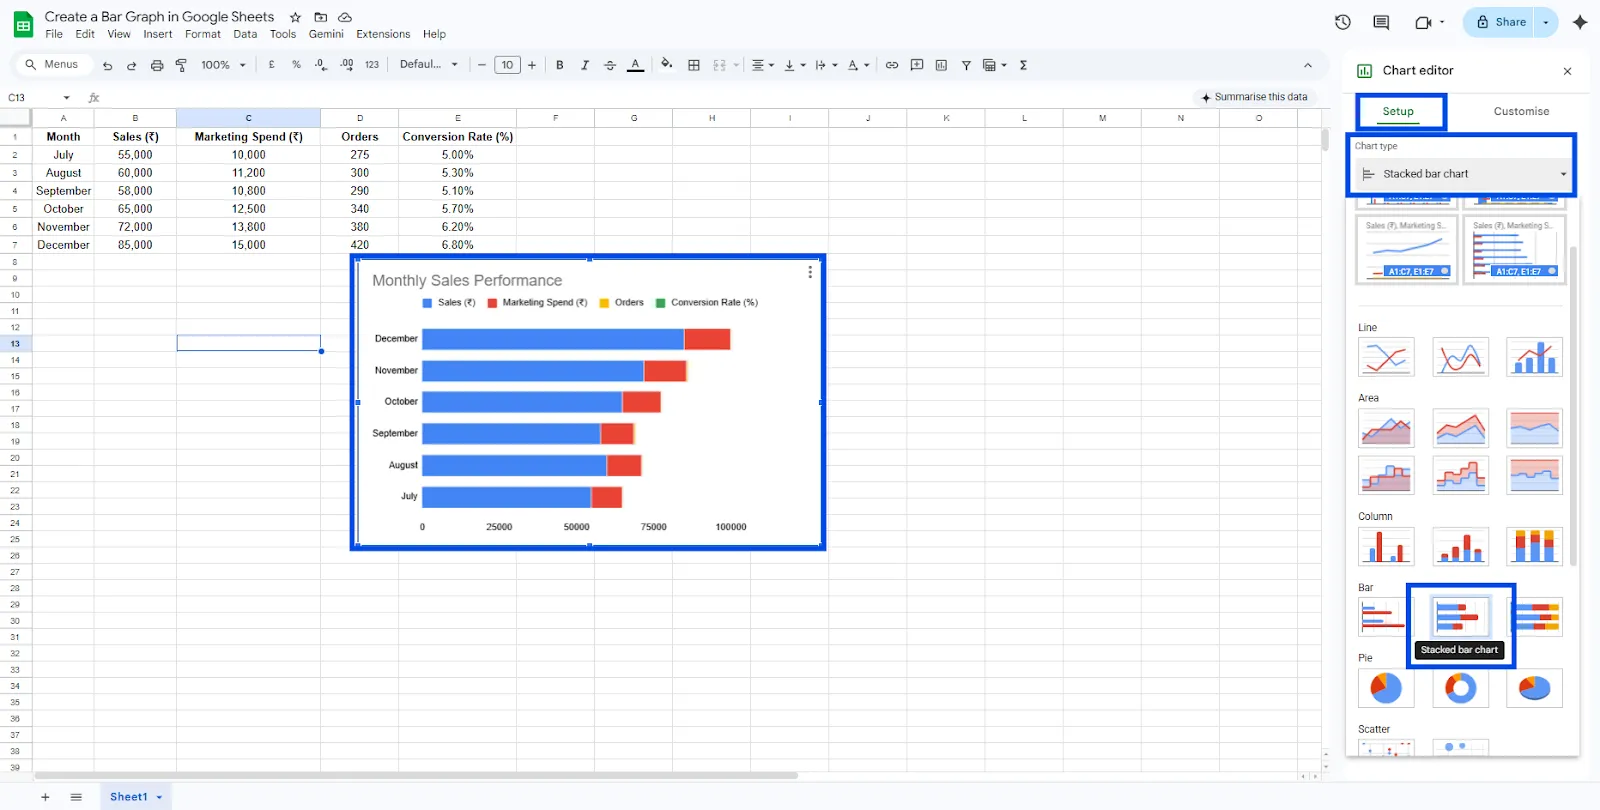The image size is (1600, 810).
Task: Click the Insert chart icon
Action: pos(941,65)
